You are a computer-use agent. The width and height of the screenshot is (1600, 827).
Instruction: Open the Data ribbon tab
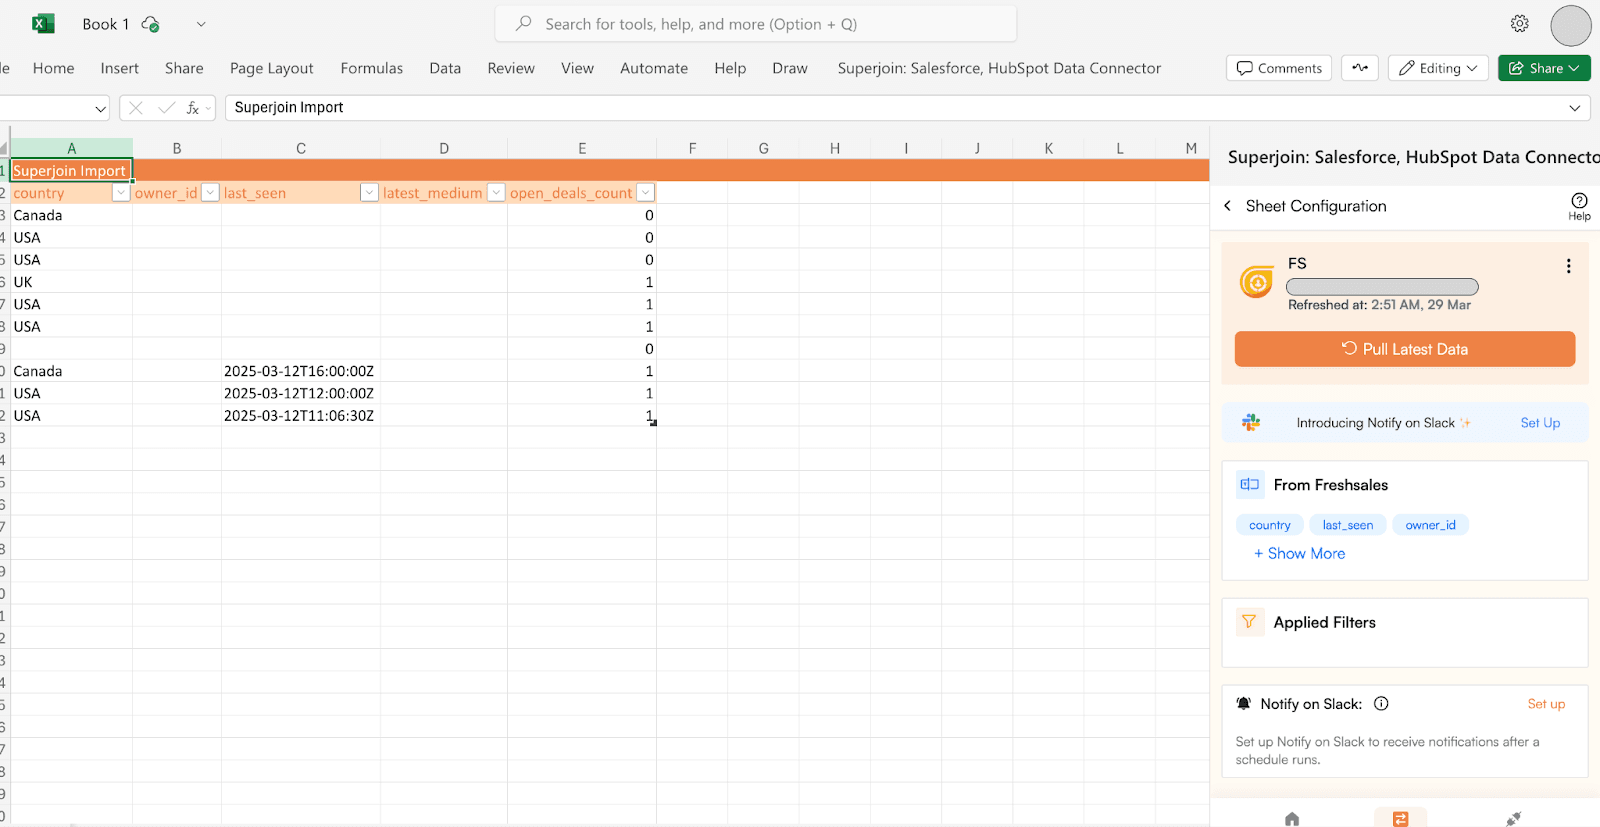[445, 68]
